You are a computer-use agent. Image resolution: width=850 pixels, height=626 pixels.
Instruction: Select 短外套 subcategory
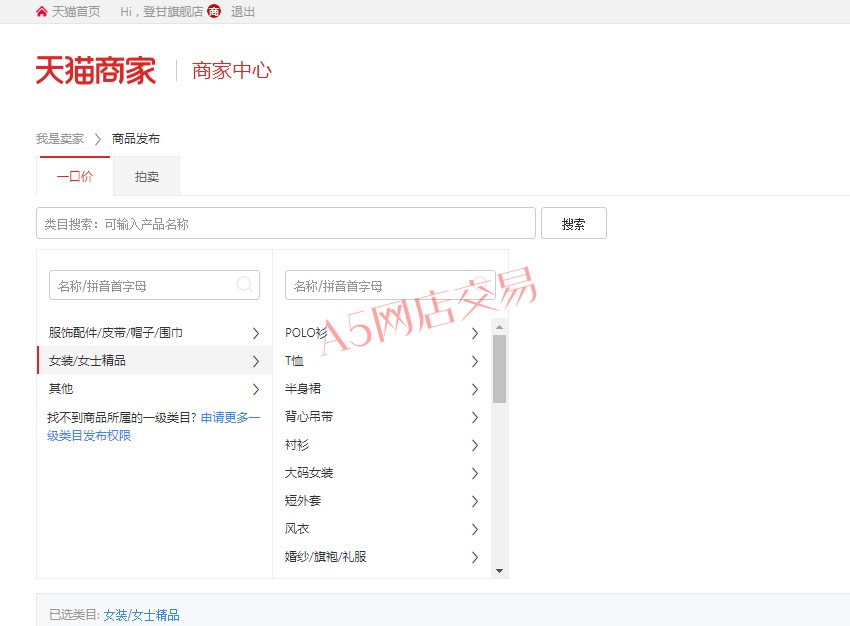coord(382,500)
